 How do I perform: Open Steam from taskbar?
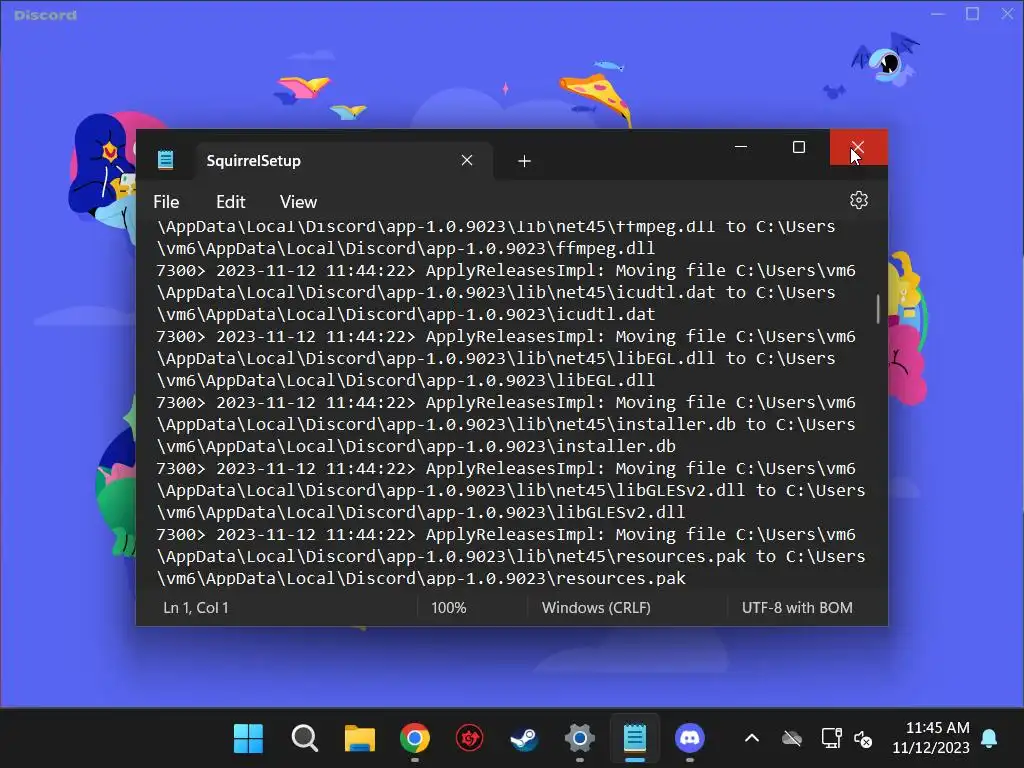pos(524,739)
